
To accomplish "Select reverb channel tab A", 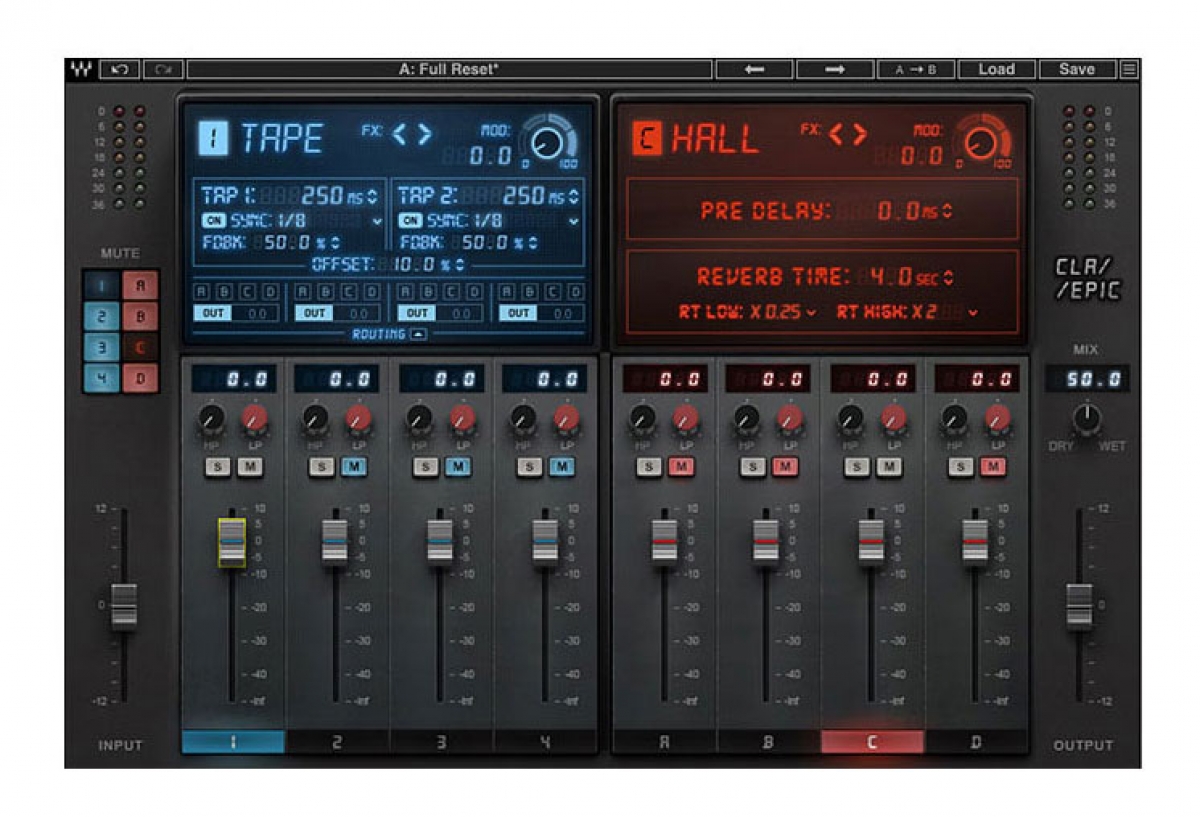I will click(665, 742).
